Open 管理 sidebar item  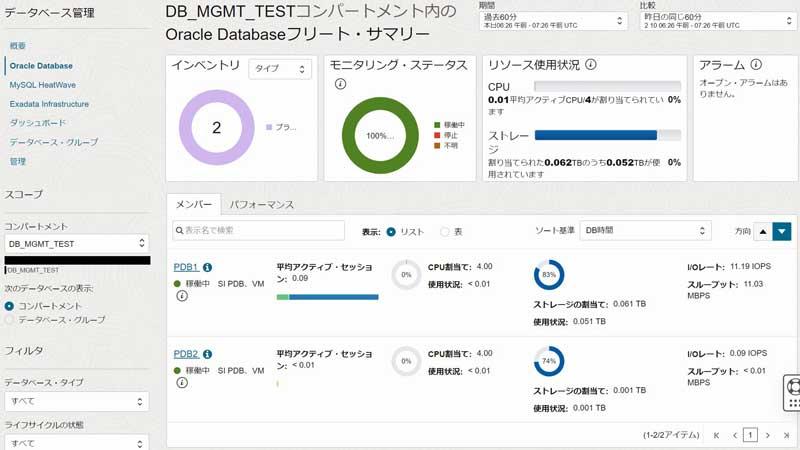(x=17, y=161)
